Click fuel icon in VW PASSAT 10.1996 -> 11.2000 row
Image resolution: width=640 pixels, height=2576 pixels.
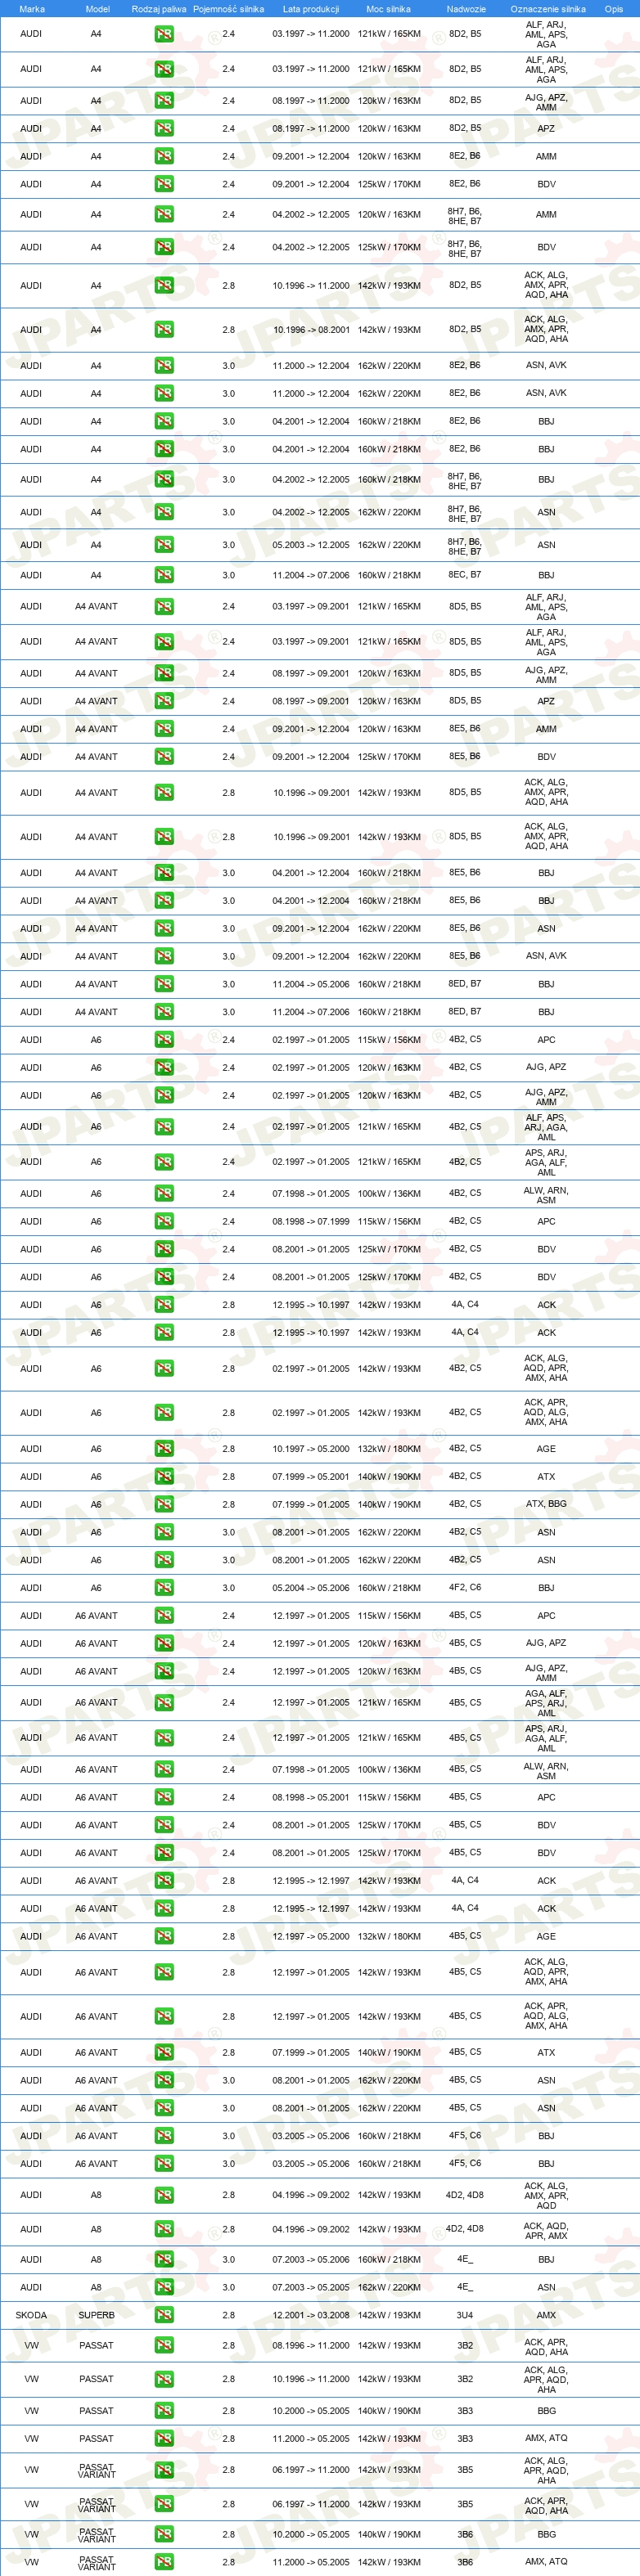click(164, 2379)
